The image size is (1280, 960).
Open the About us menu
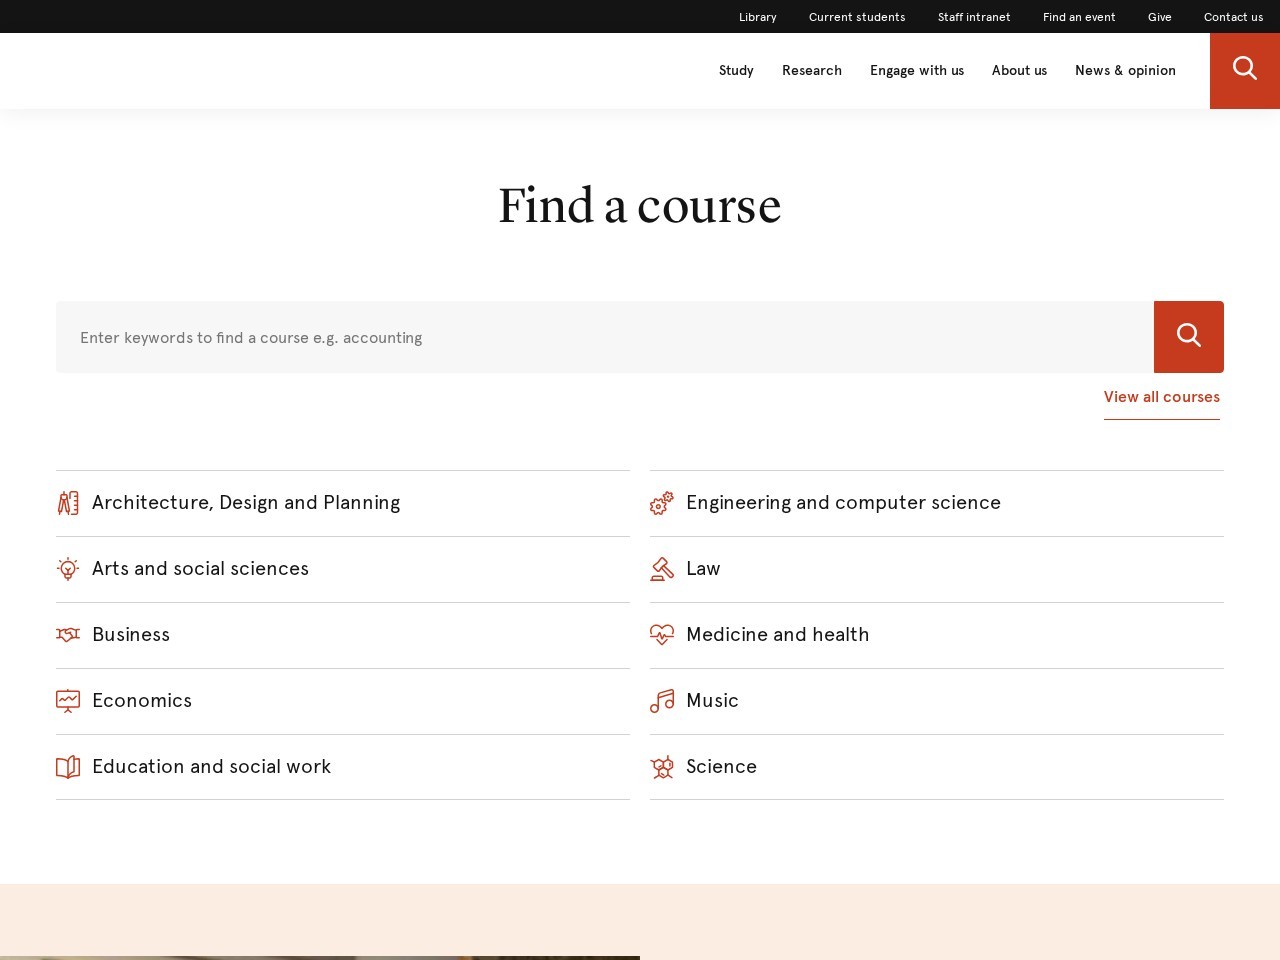[x=1019, y=71]
